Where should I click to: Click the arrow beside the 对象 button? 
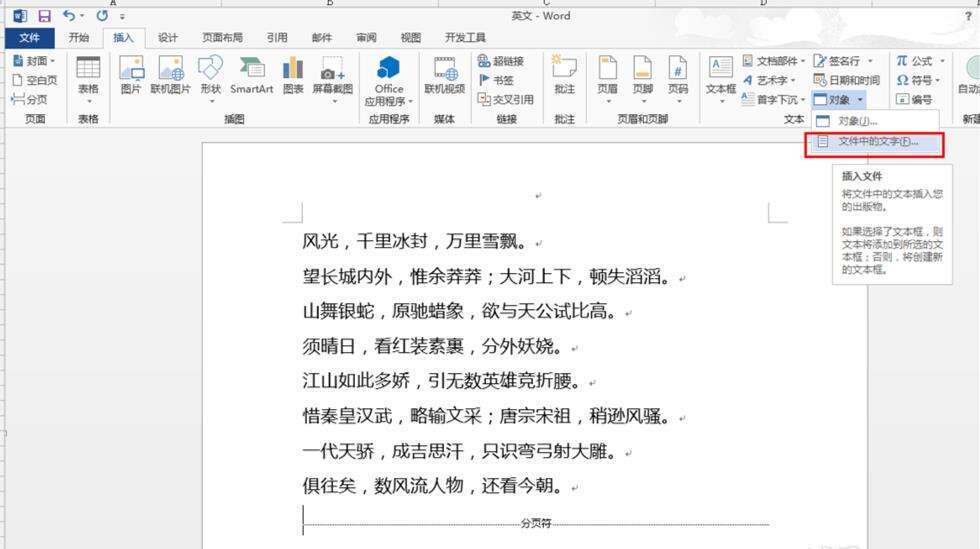[861, 99]
